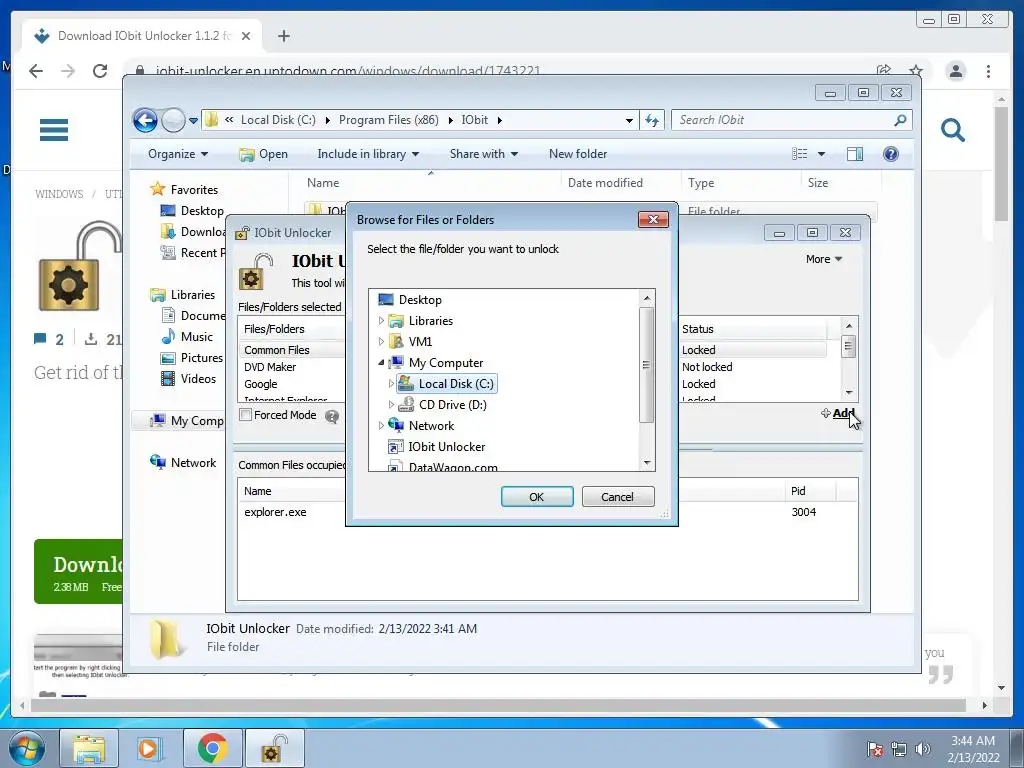The width and height of the screenshot is (1024, 768).
Task: Click the change view icon in Explorer
Action: (x=799, y=154)
